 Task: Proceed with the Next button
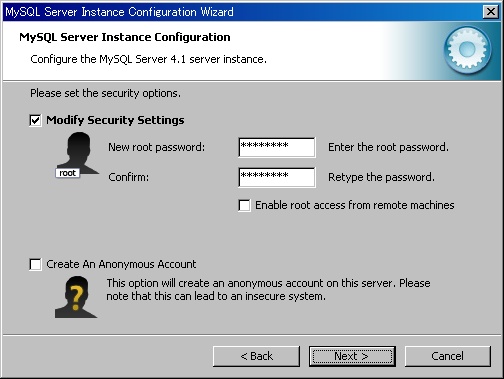tap(352, 356)
